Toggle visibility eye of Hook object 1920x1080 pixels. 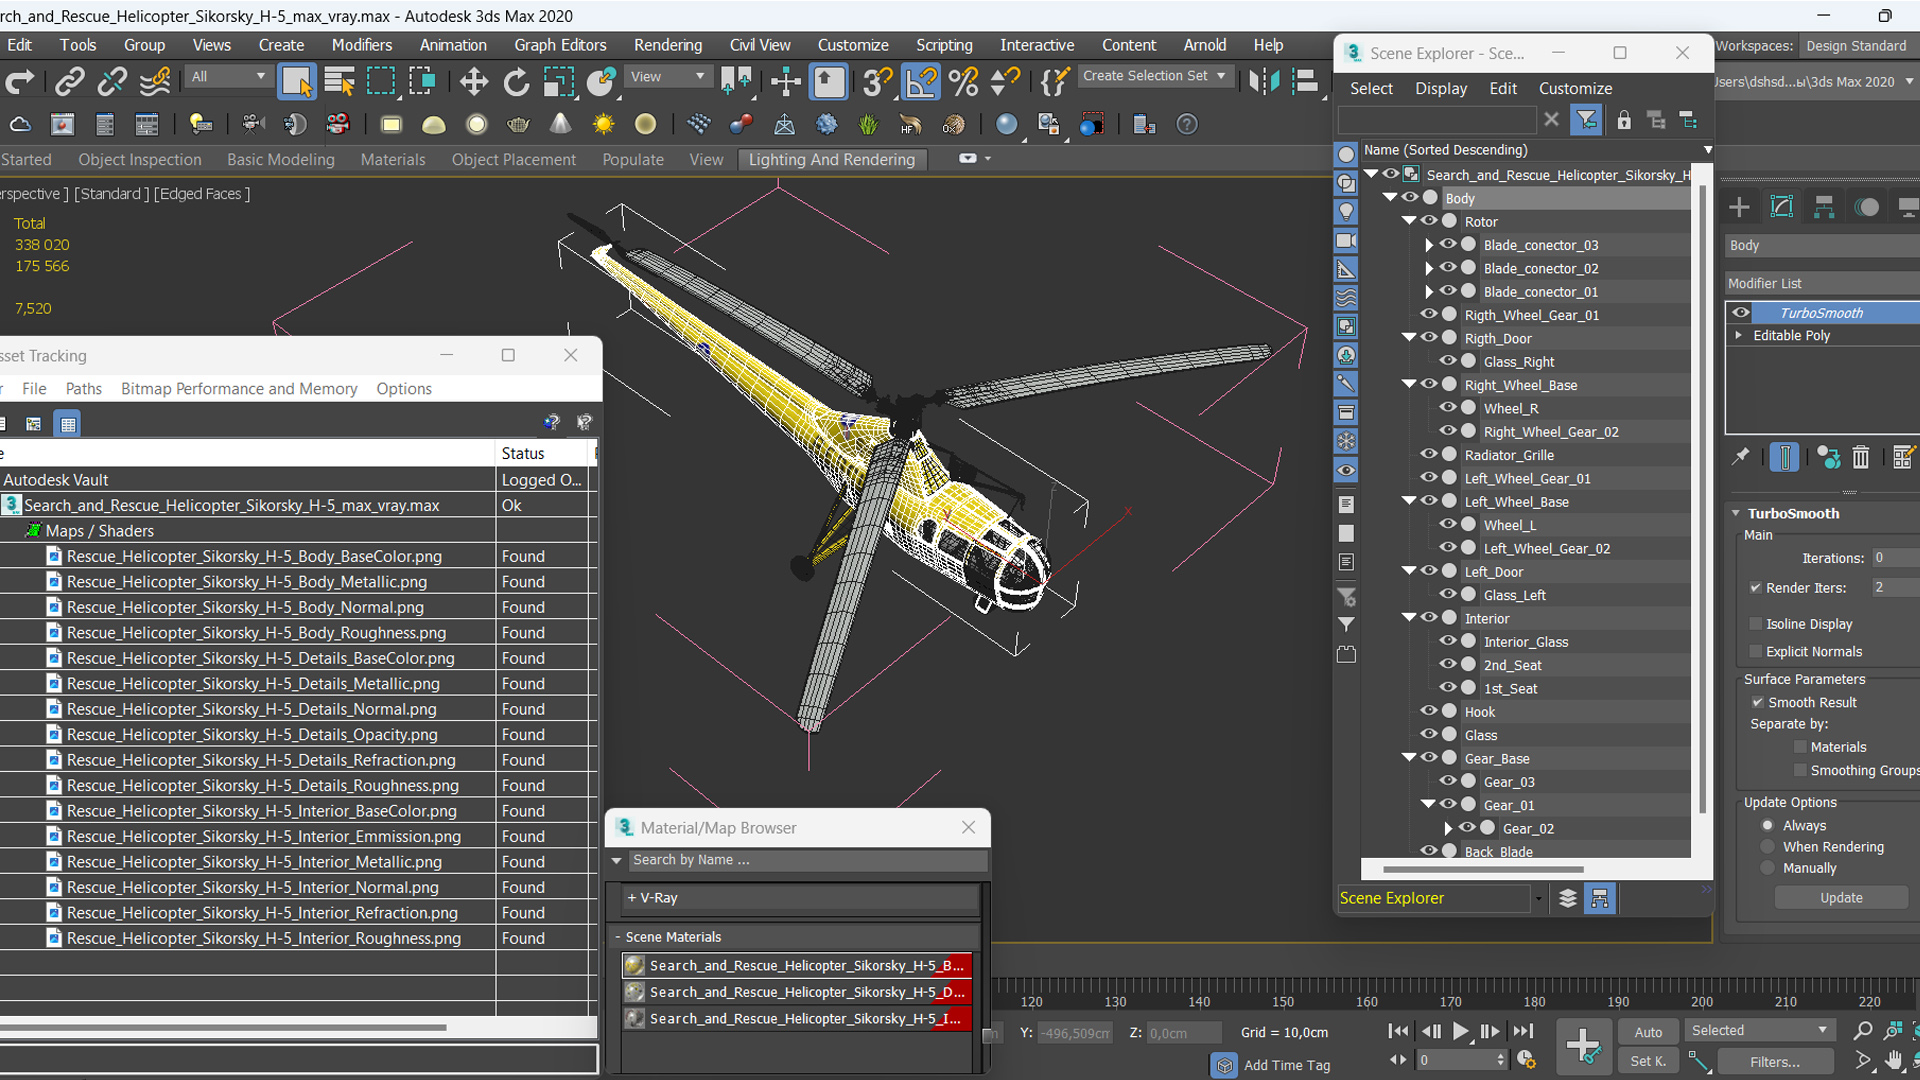[x=1429, y=711]
